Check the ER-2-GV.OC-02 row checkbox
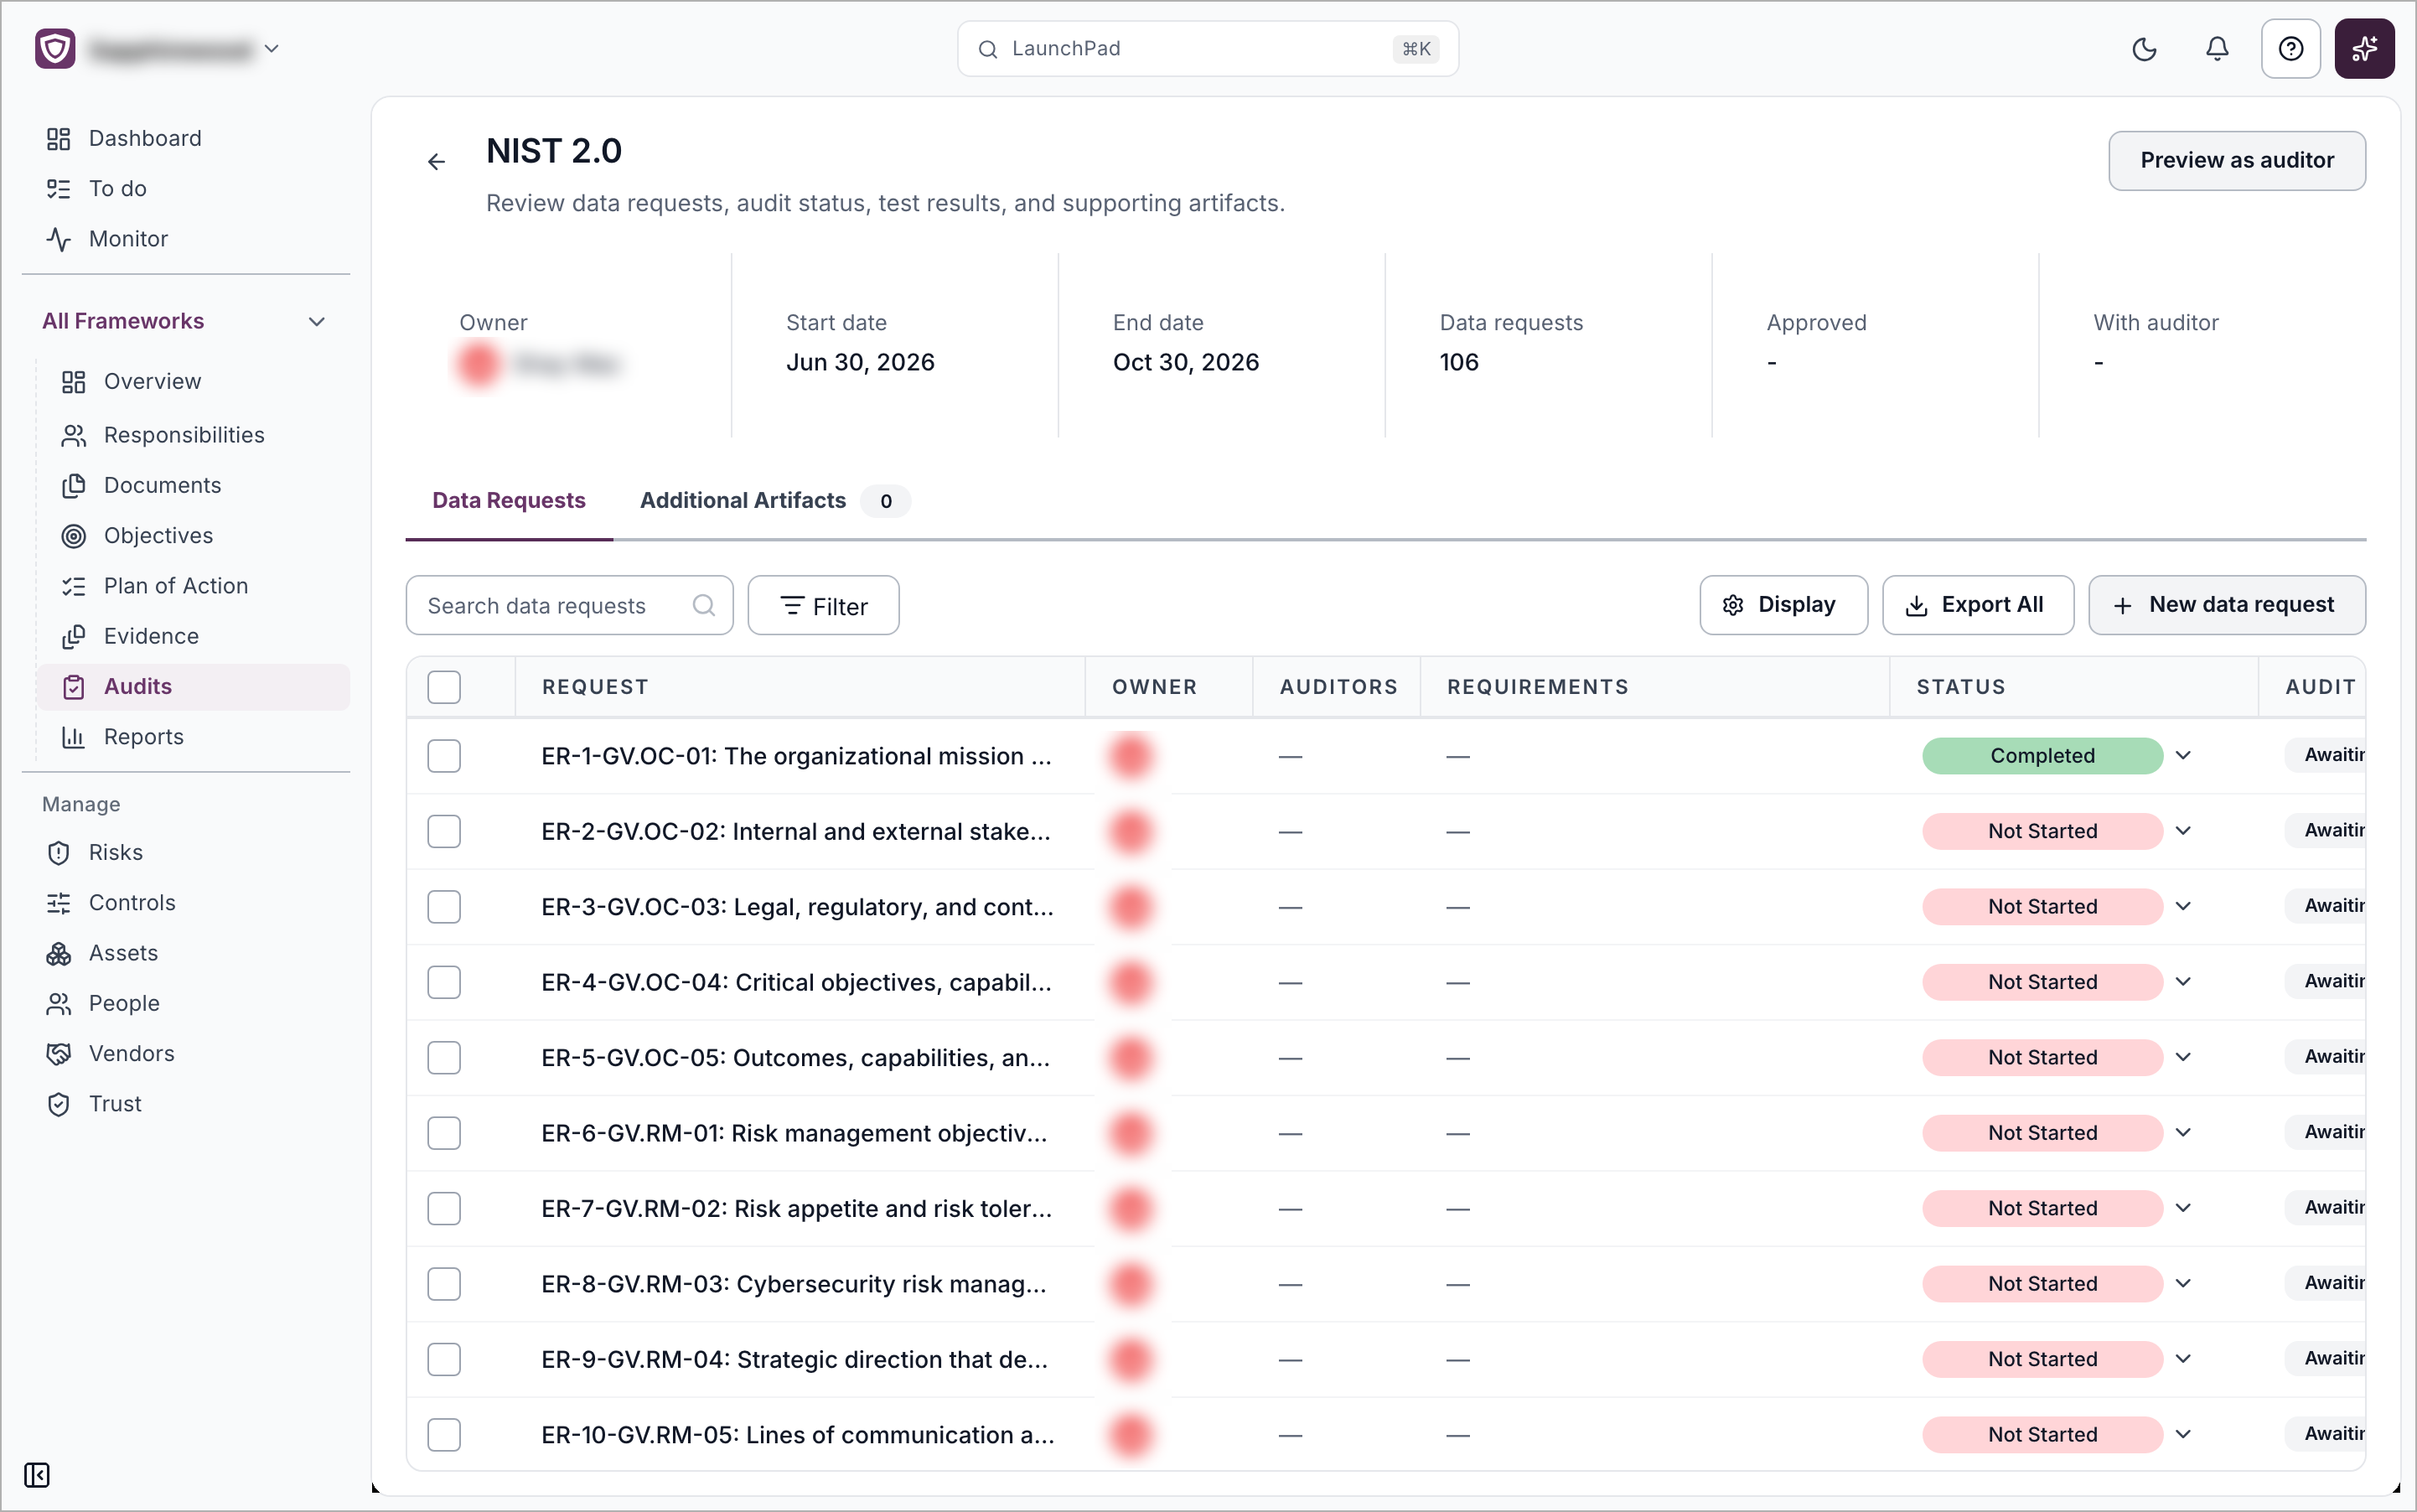The width and height of the screenshot is (2417, 1512). (444, 831)
